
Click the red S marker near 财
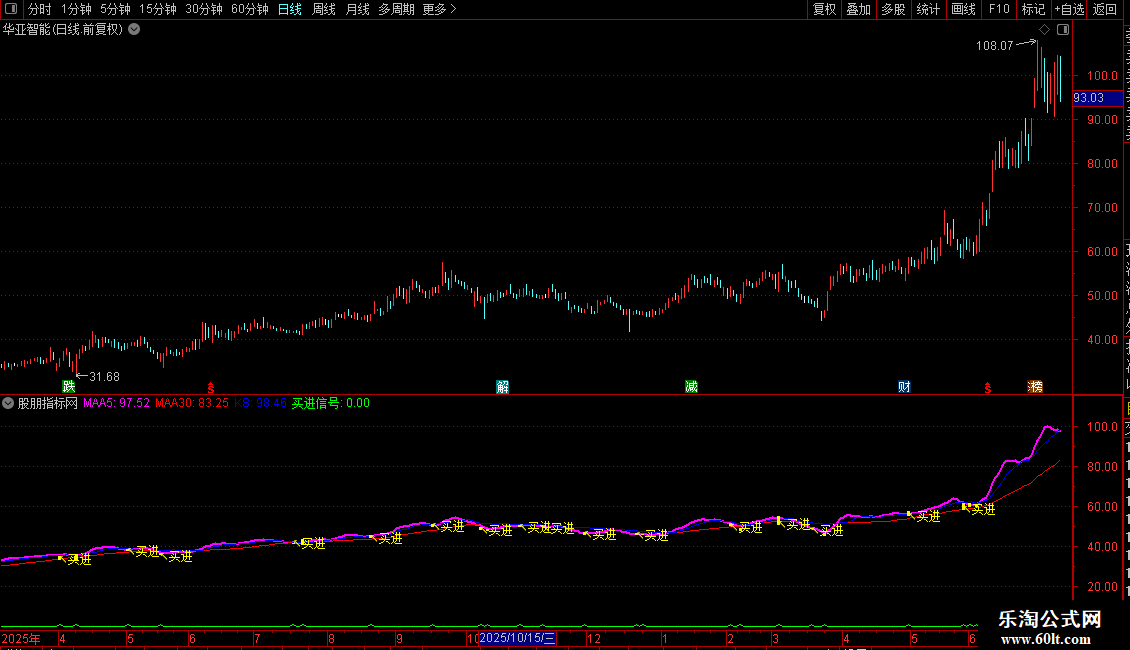click(x=987, y=388)
